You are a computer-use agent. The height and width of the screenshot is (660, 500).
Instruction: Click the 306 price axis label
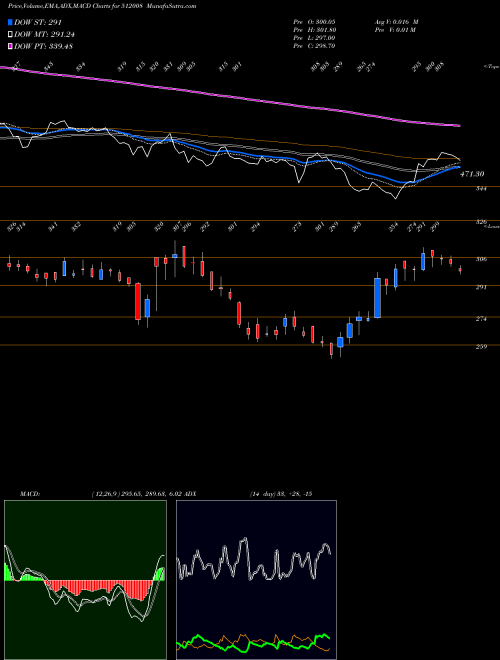coord(481,259)
